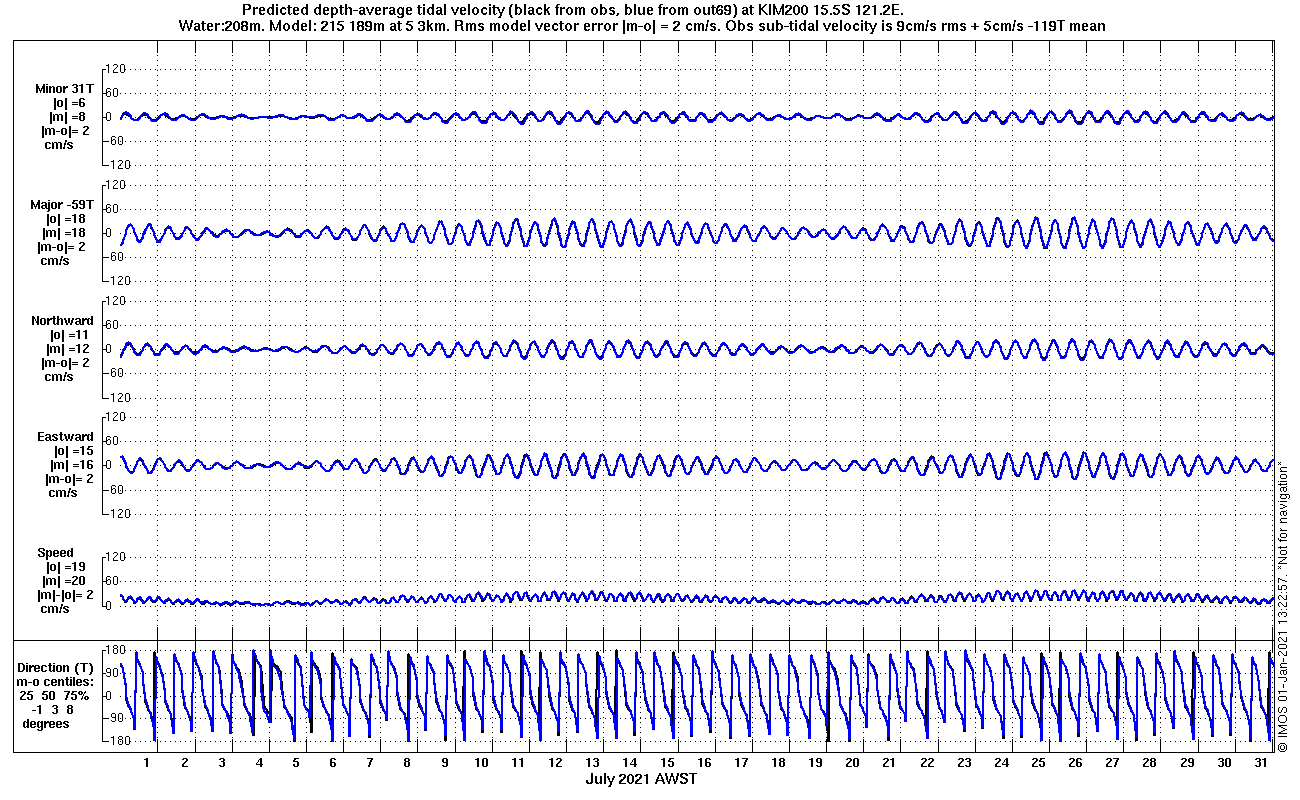
Task: Click the '|o| =18' value under Major
Action: click(66, 219)
